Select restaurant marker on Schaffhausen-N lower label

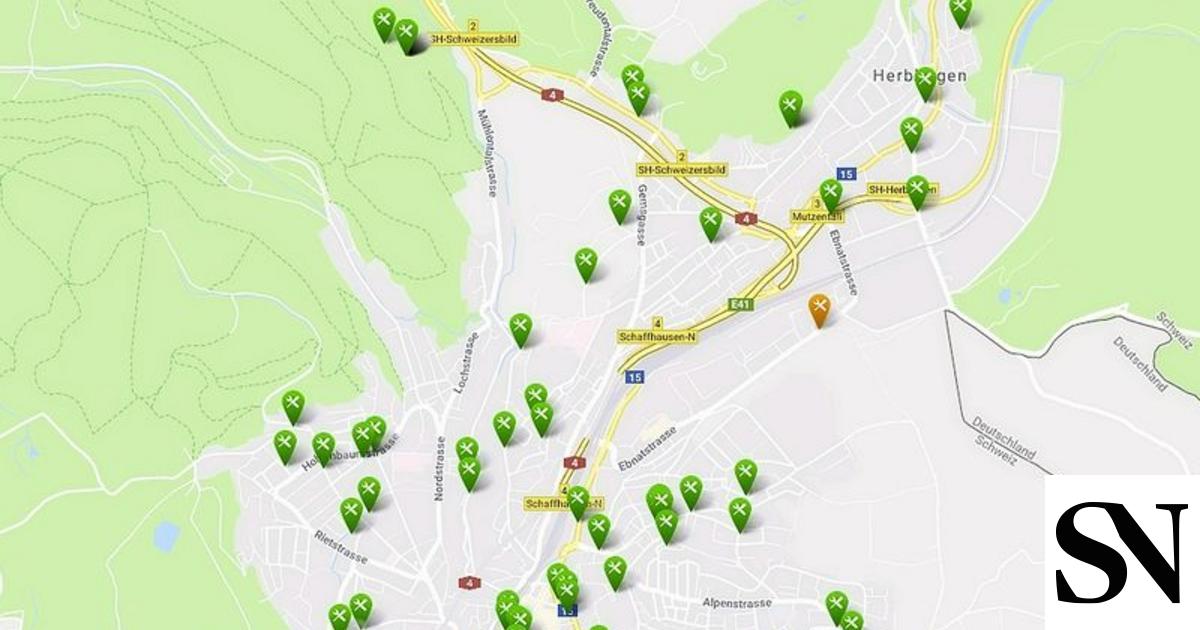[578, 502]
